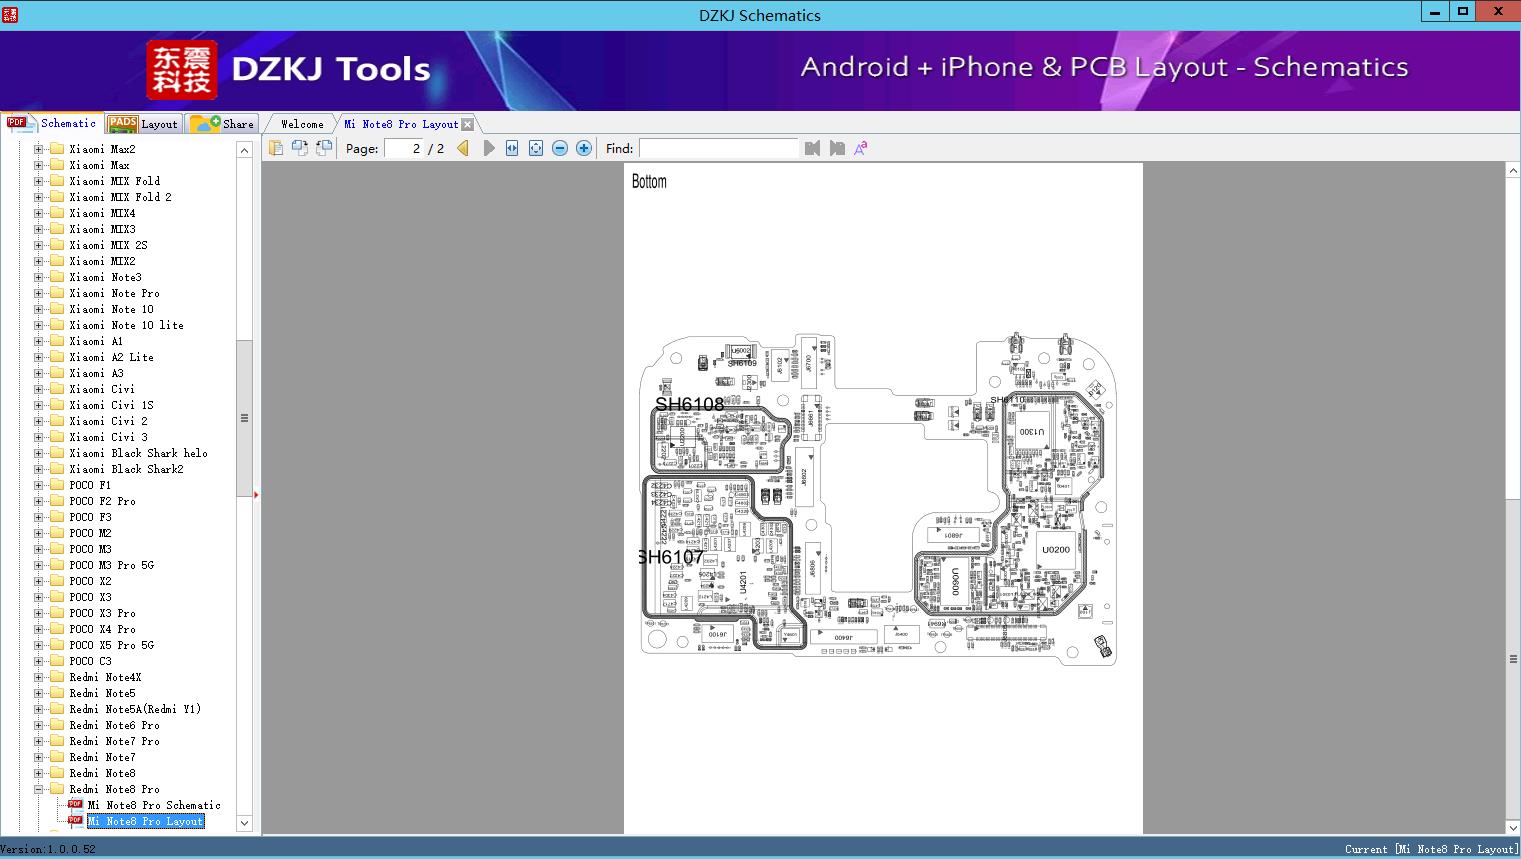1521x859 pixels.
Task: Switch to the Layout tab
Action: pyautogui.click(x=143, y=124)
